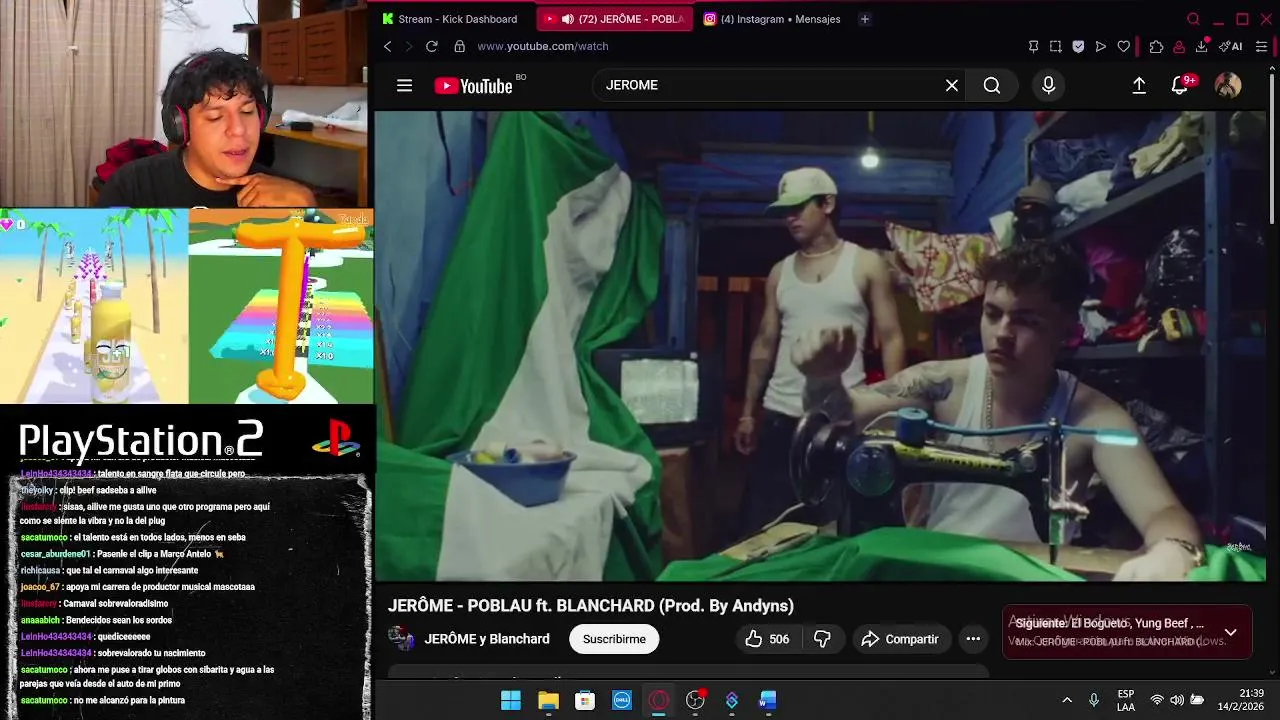
Task: Open the Dell app in taskbar
Action: [621, 700]
